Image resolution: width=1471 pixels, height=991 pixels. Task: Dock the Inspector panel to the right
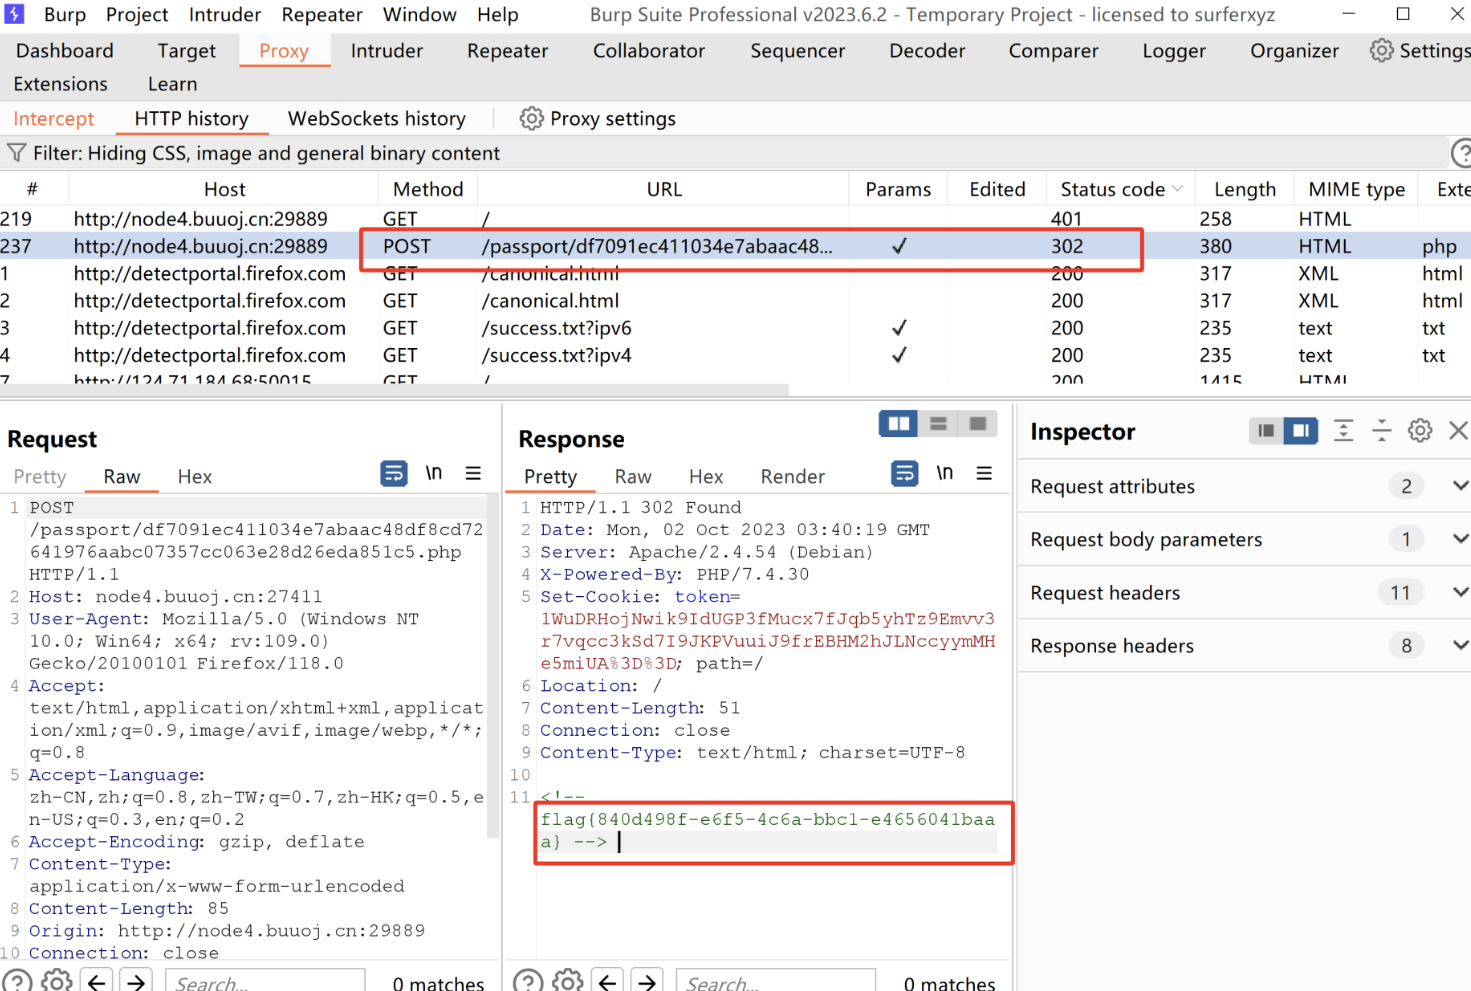click(x=1301, y=430)
